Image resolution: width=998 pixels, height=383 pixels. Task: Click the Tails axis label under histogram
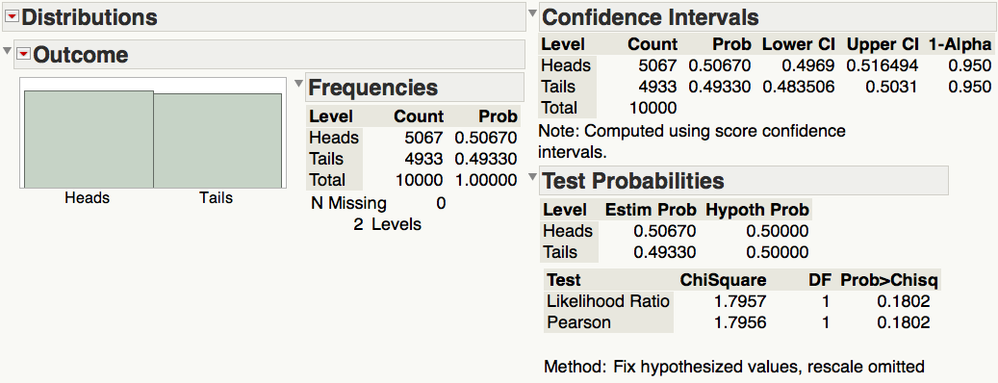pos(216,198)
